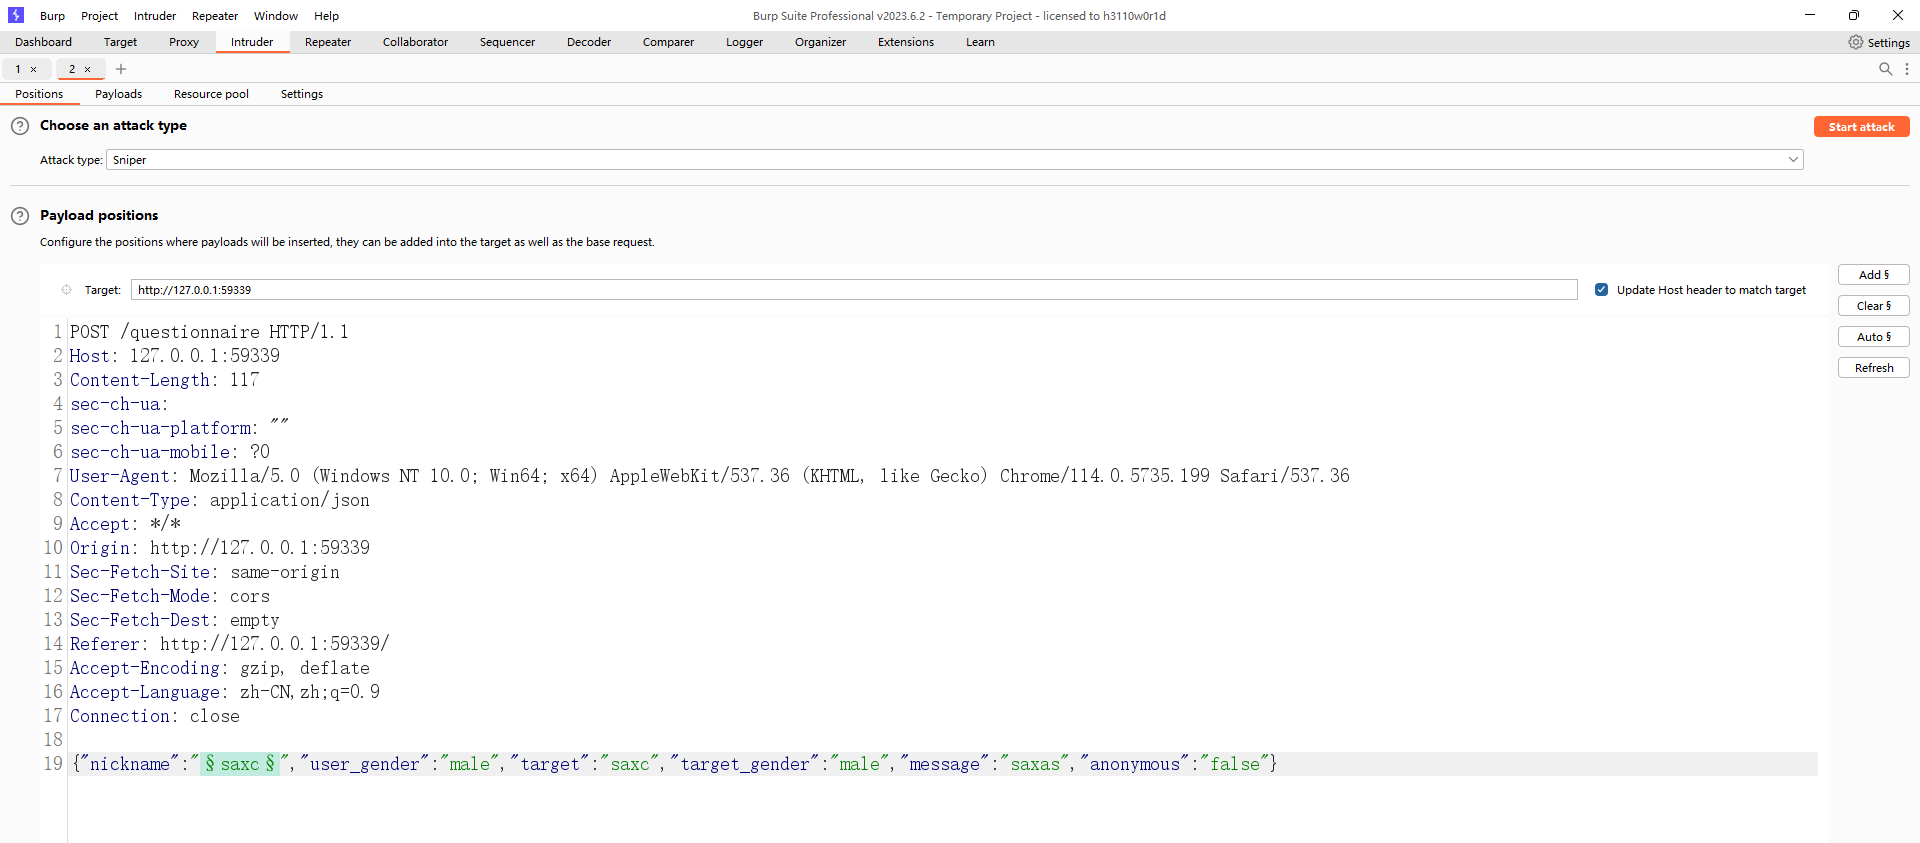Click the marked §saxc§ payload position
Viewport: 1920px width, 843px height.
[240, 764]
